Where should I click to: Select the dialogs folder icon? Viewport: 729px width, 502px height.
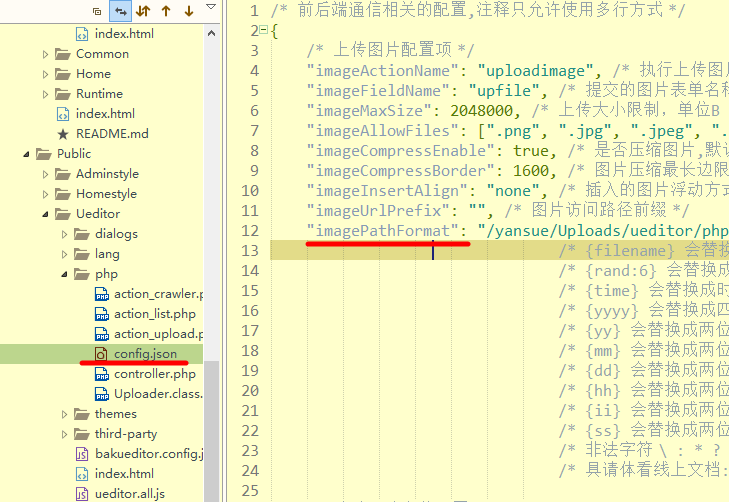81,234
